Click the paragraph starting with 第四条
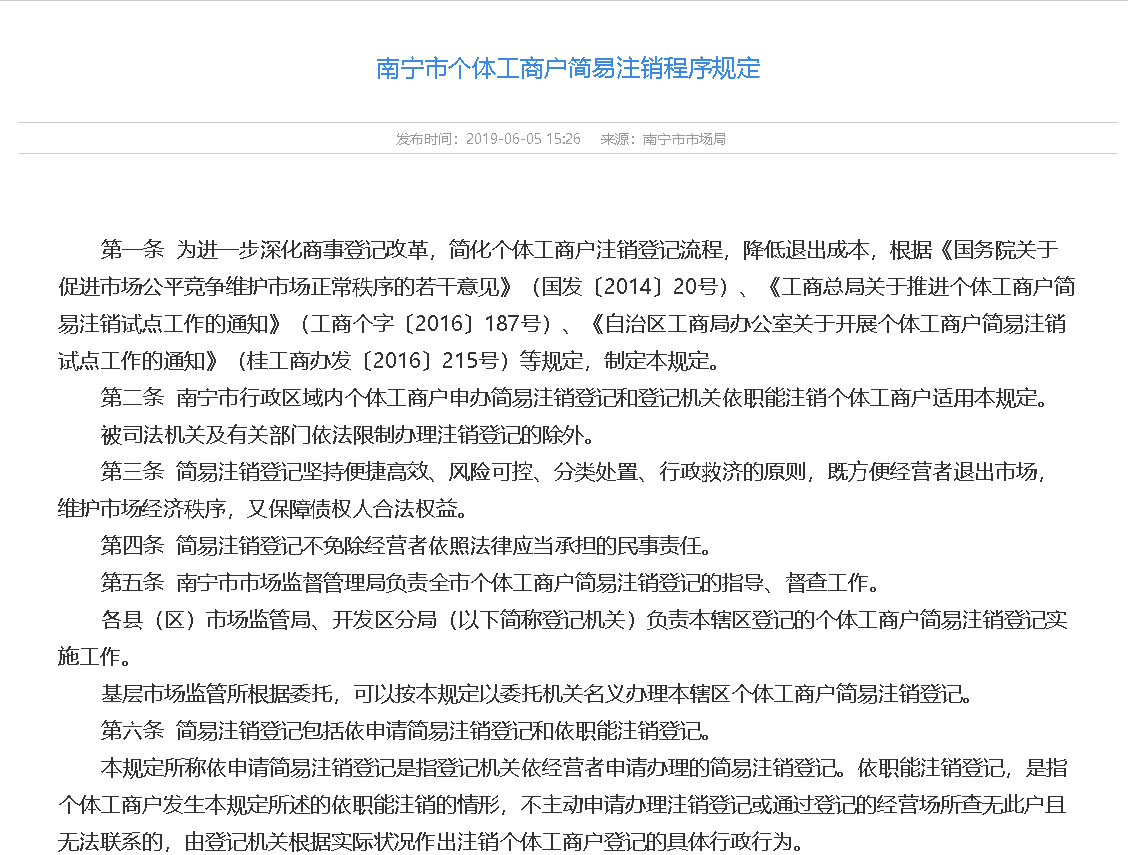1128x855 pixels. coord(406,545)
